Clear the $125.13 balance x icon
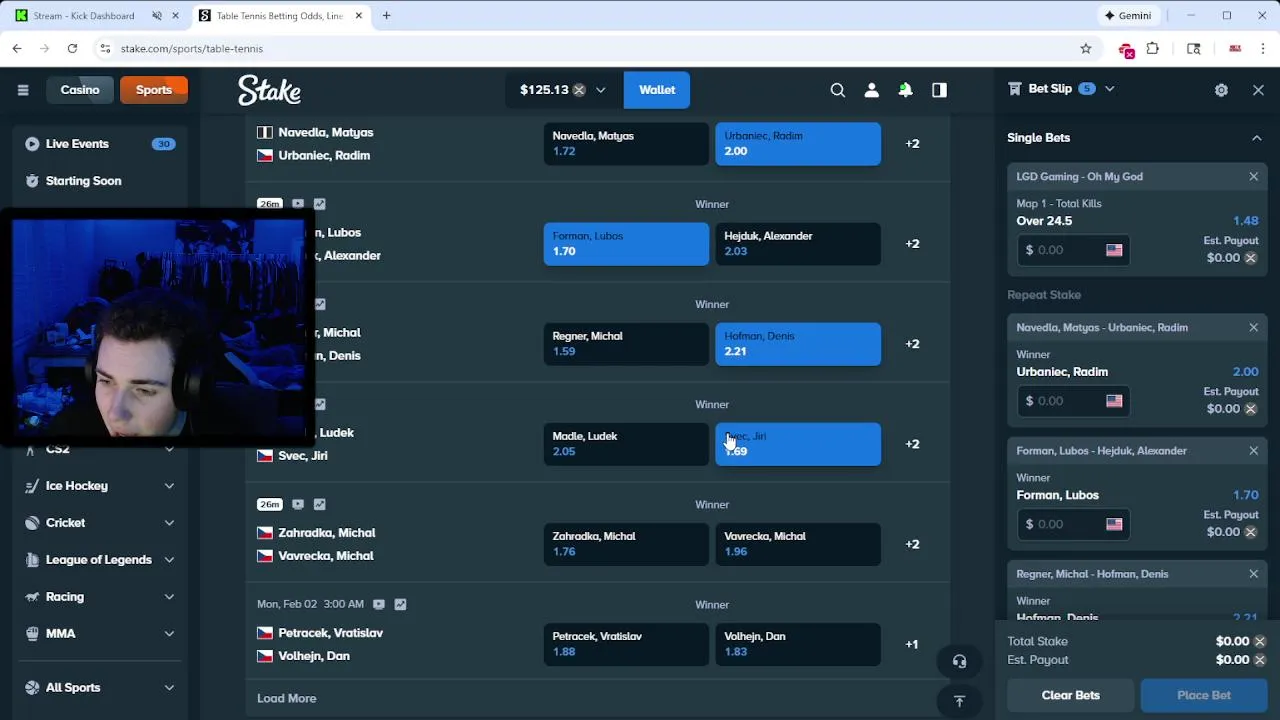 click(579, 90)
